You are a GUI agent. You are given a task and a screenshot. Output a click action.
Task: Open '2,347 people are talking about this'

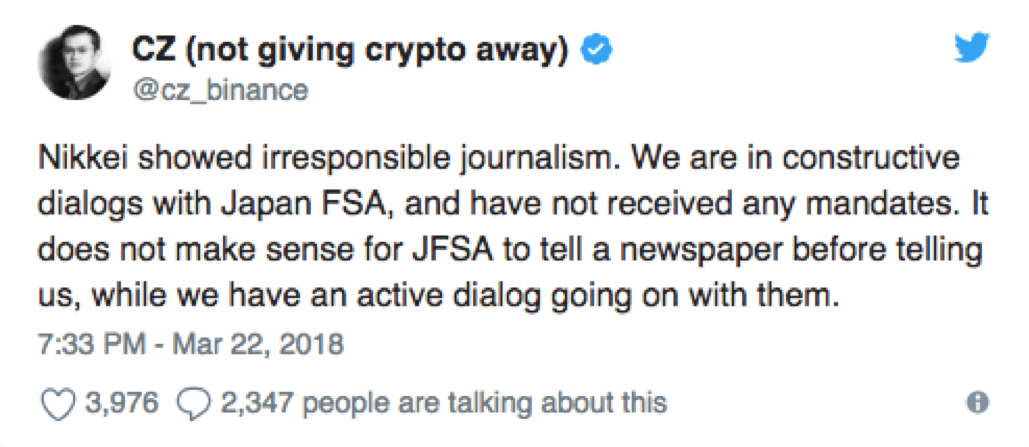point(444,402)
